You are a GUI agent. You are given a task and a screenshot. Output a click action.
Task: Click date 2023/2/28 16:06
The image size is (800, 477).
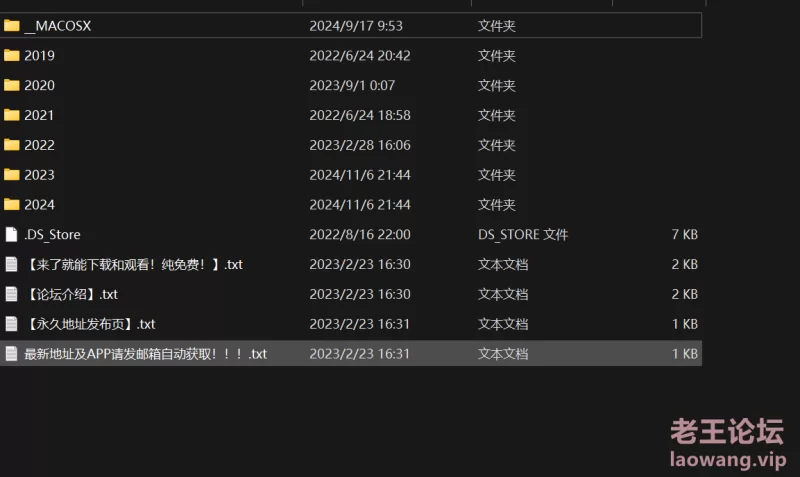point(360,145)
